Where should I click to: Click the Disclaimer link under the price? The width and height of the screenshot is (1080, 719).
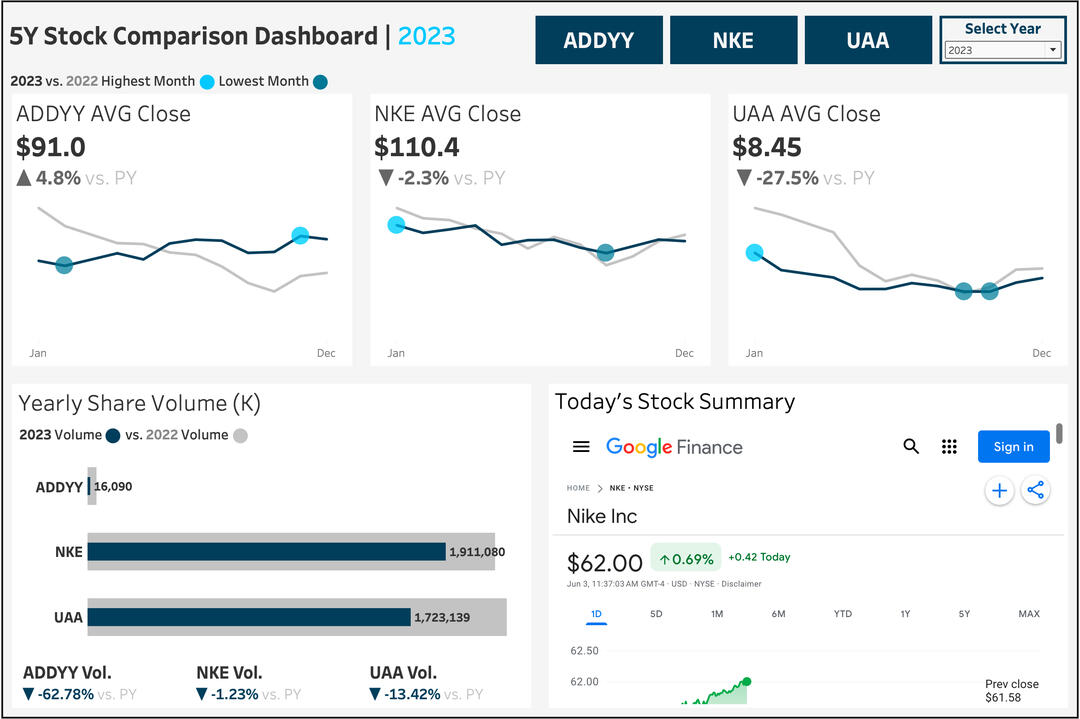(x=741, y=584)
